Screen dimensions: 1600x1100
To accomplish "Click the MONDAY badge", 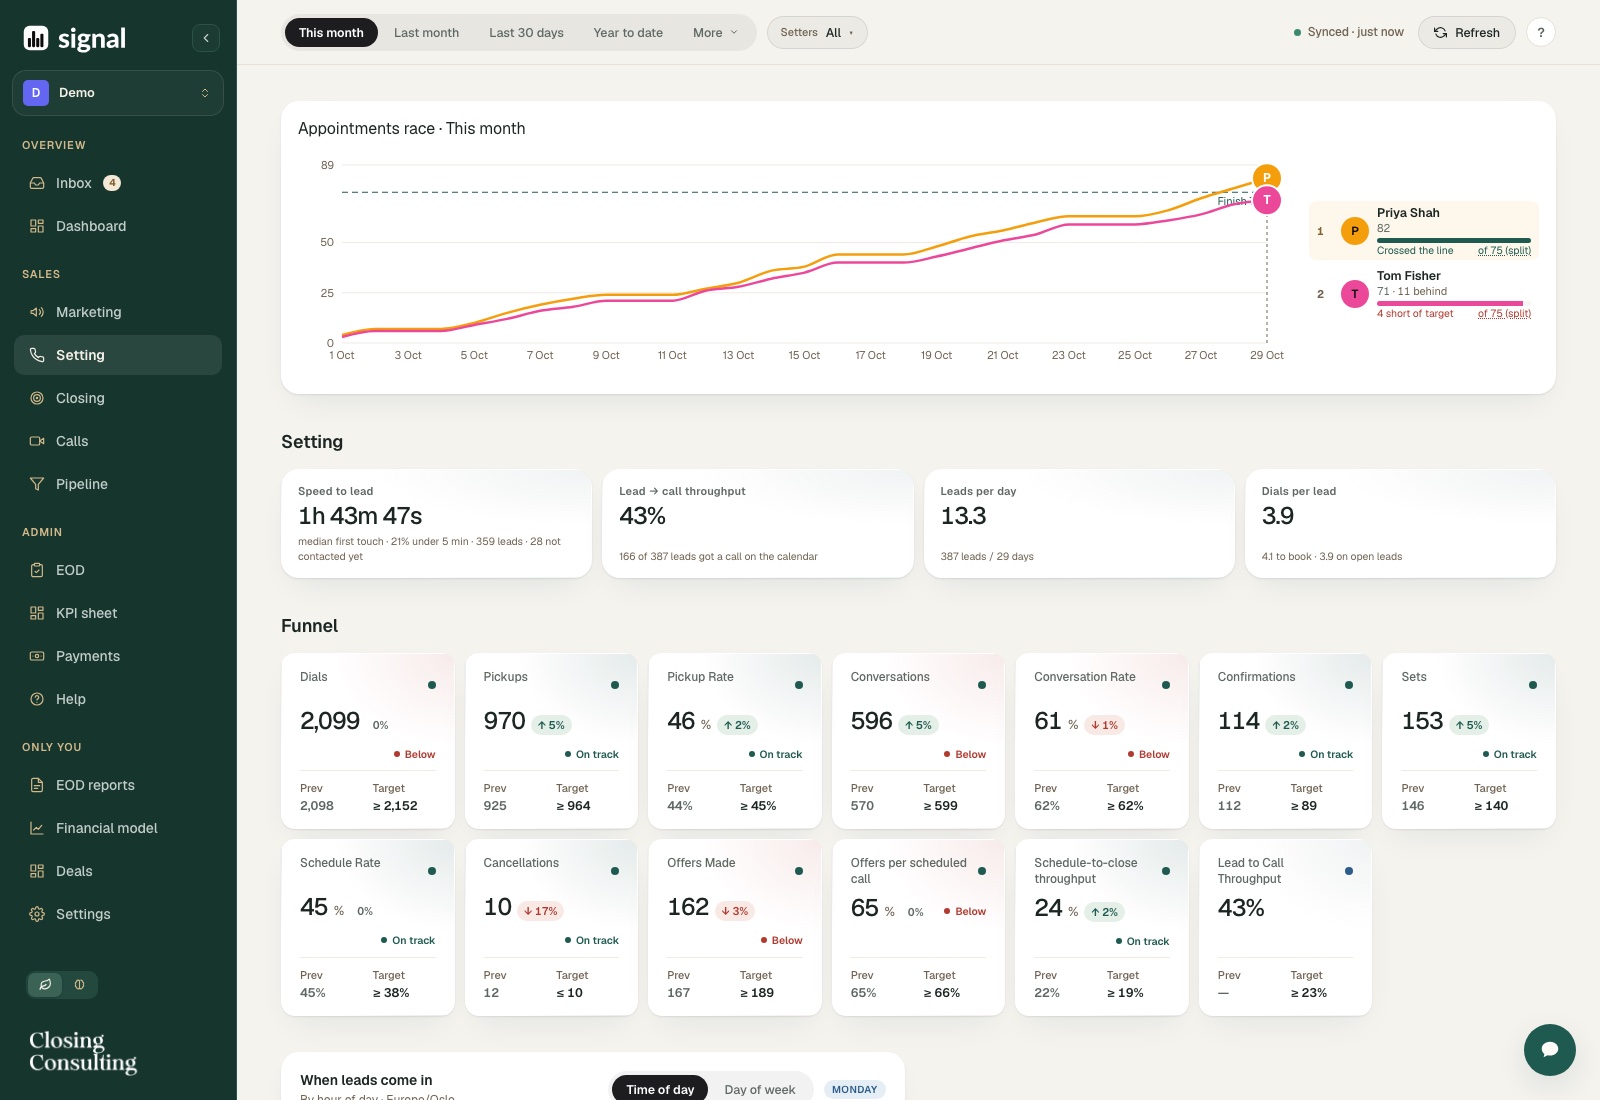I will point(855,1090).
